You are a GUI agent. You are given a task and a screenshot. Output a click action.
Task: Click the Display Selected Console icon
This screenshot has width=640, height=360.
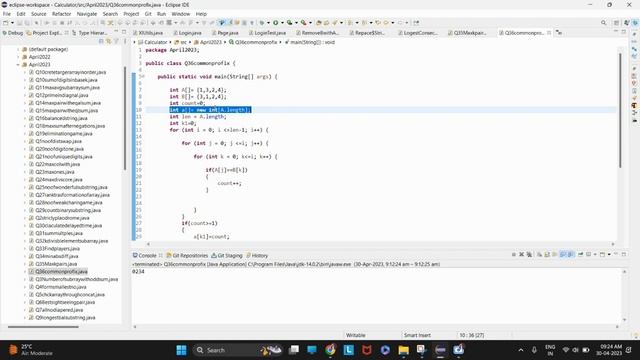point(588,254)
